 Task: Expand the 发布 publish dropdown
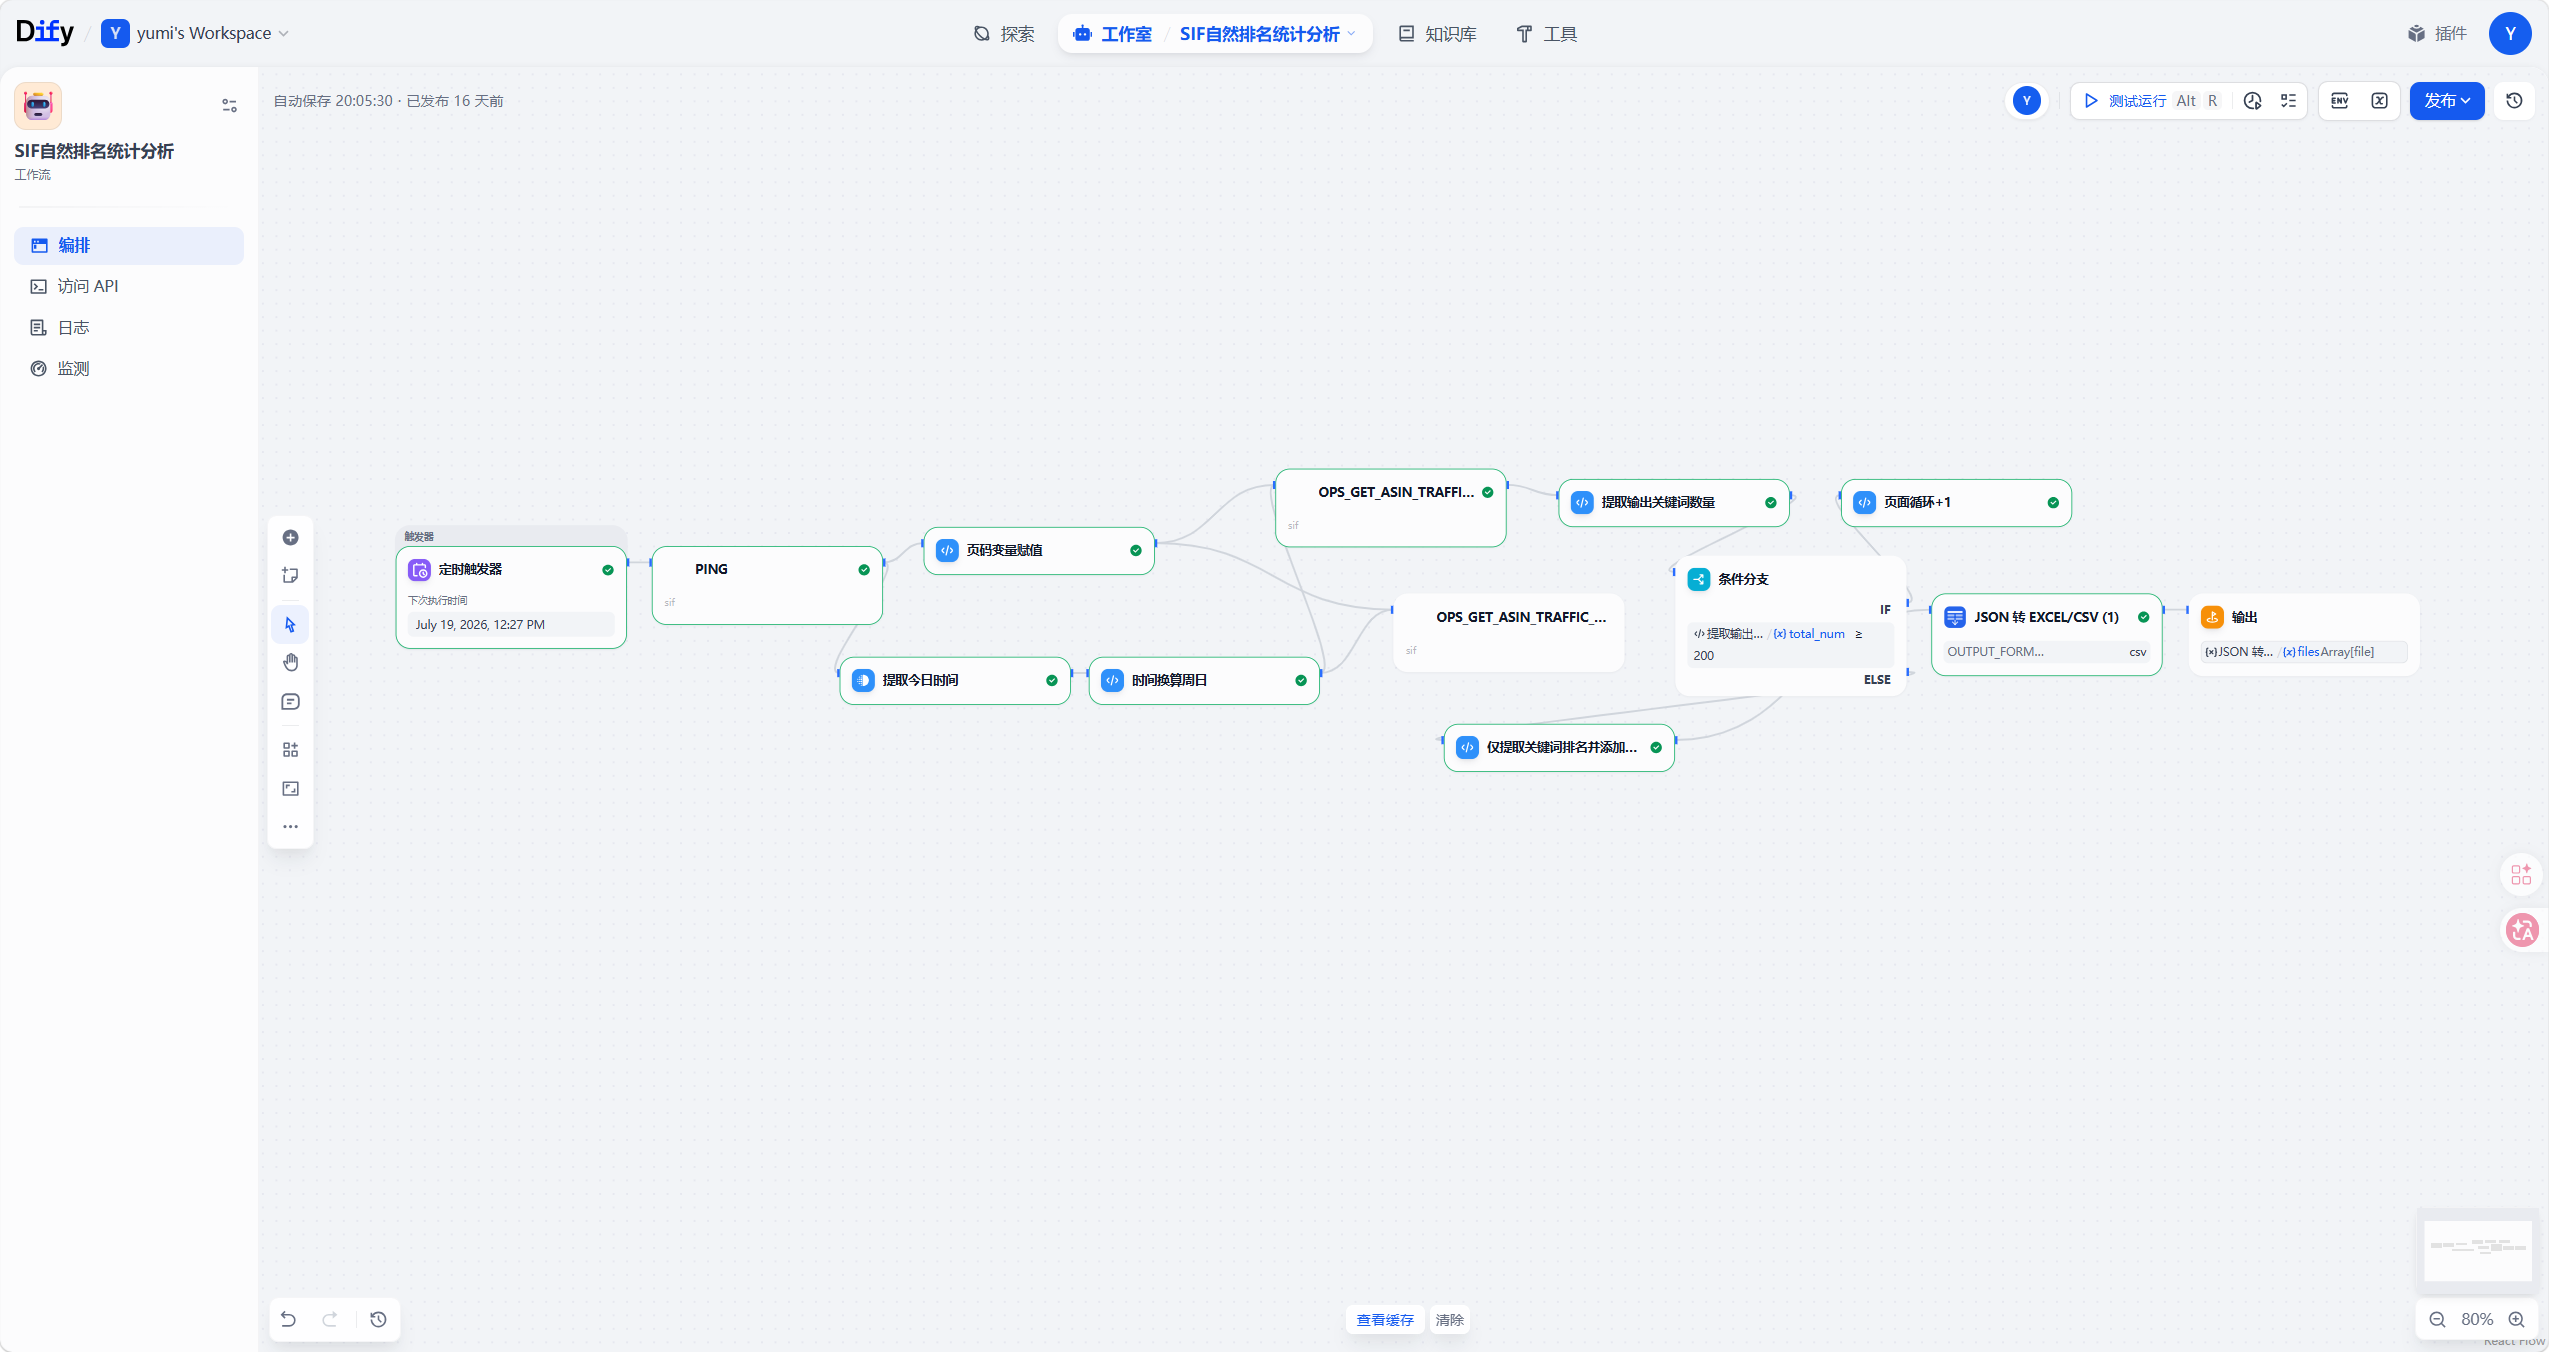pyautogui.click(x=2446, y=101)
